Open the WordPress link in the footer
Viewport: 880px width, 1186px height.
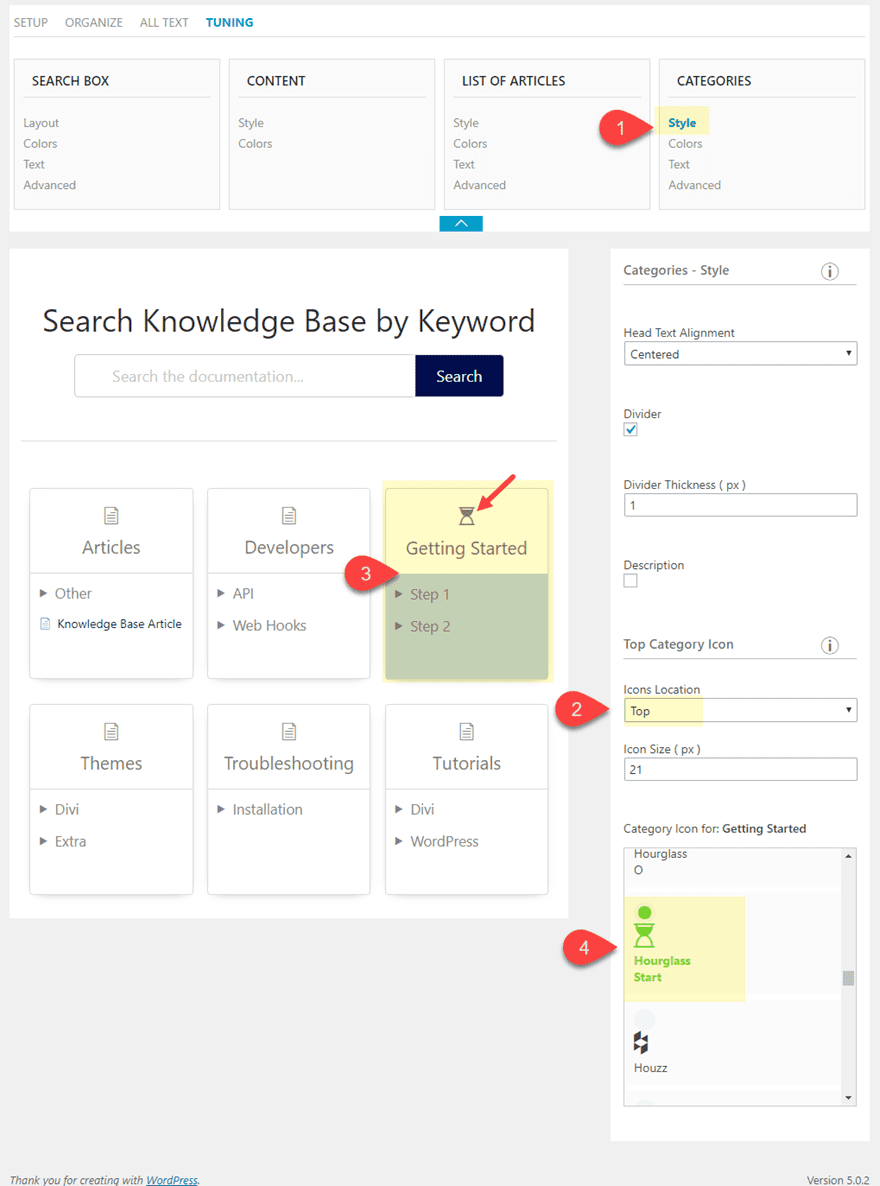171,1179
